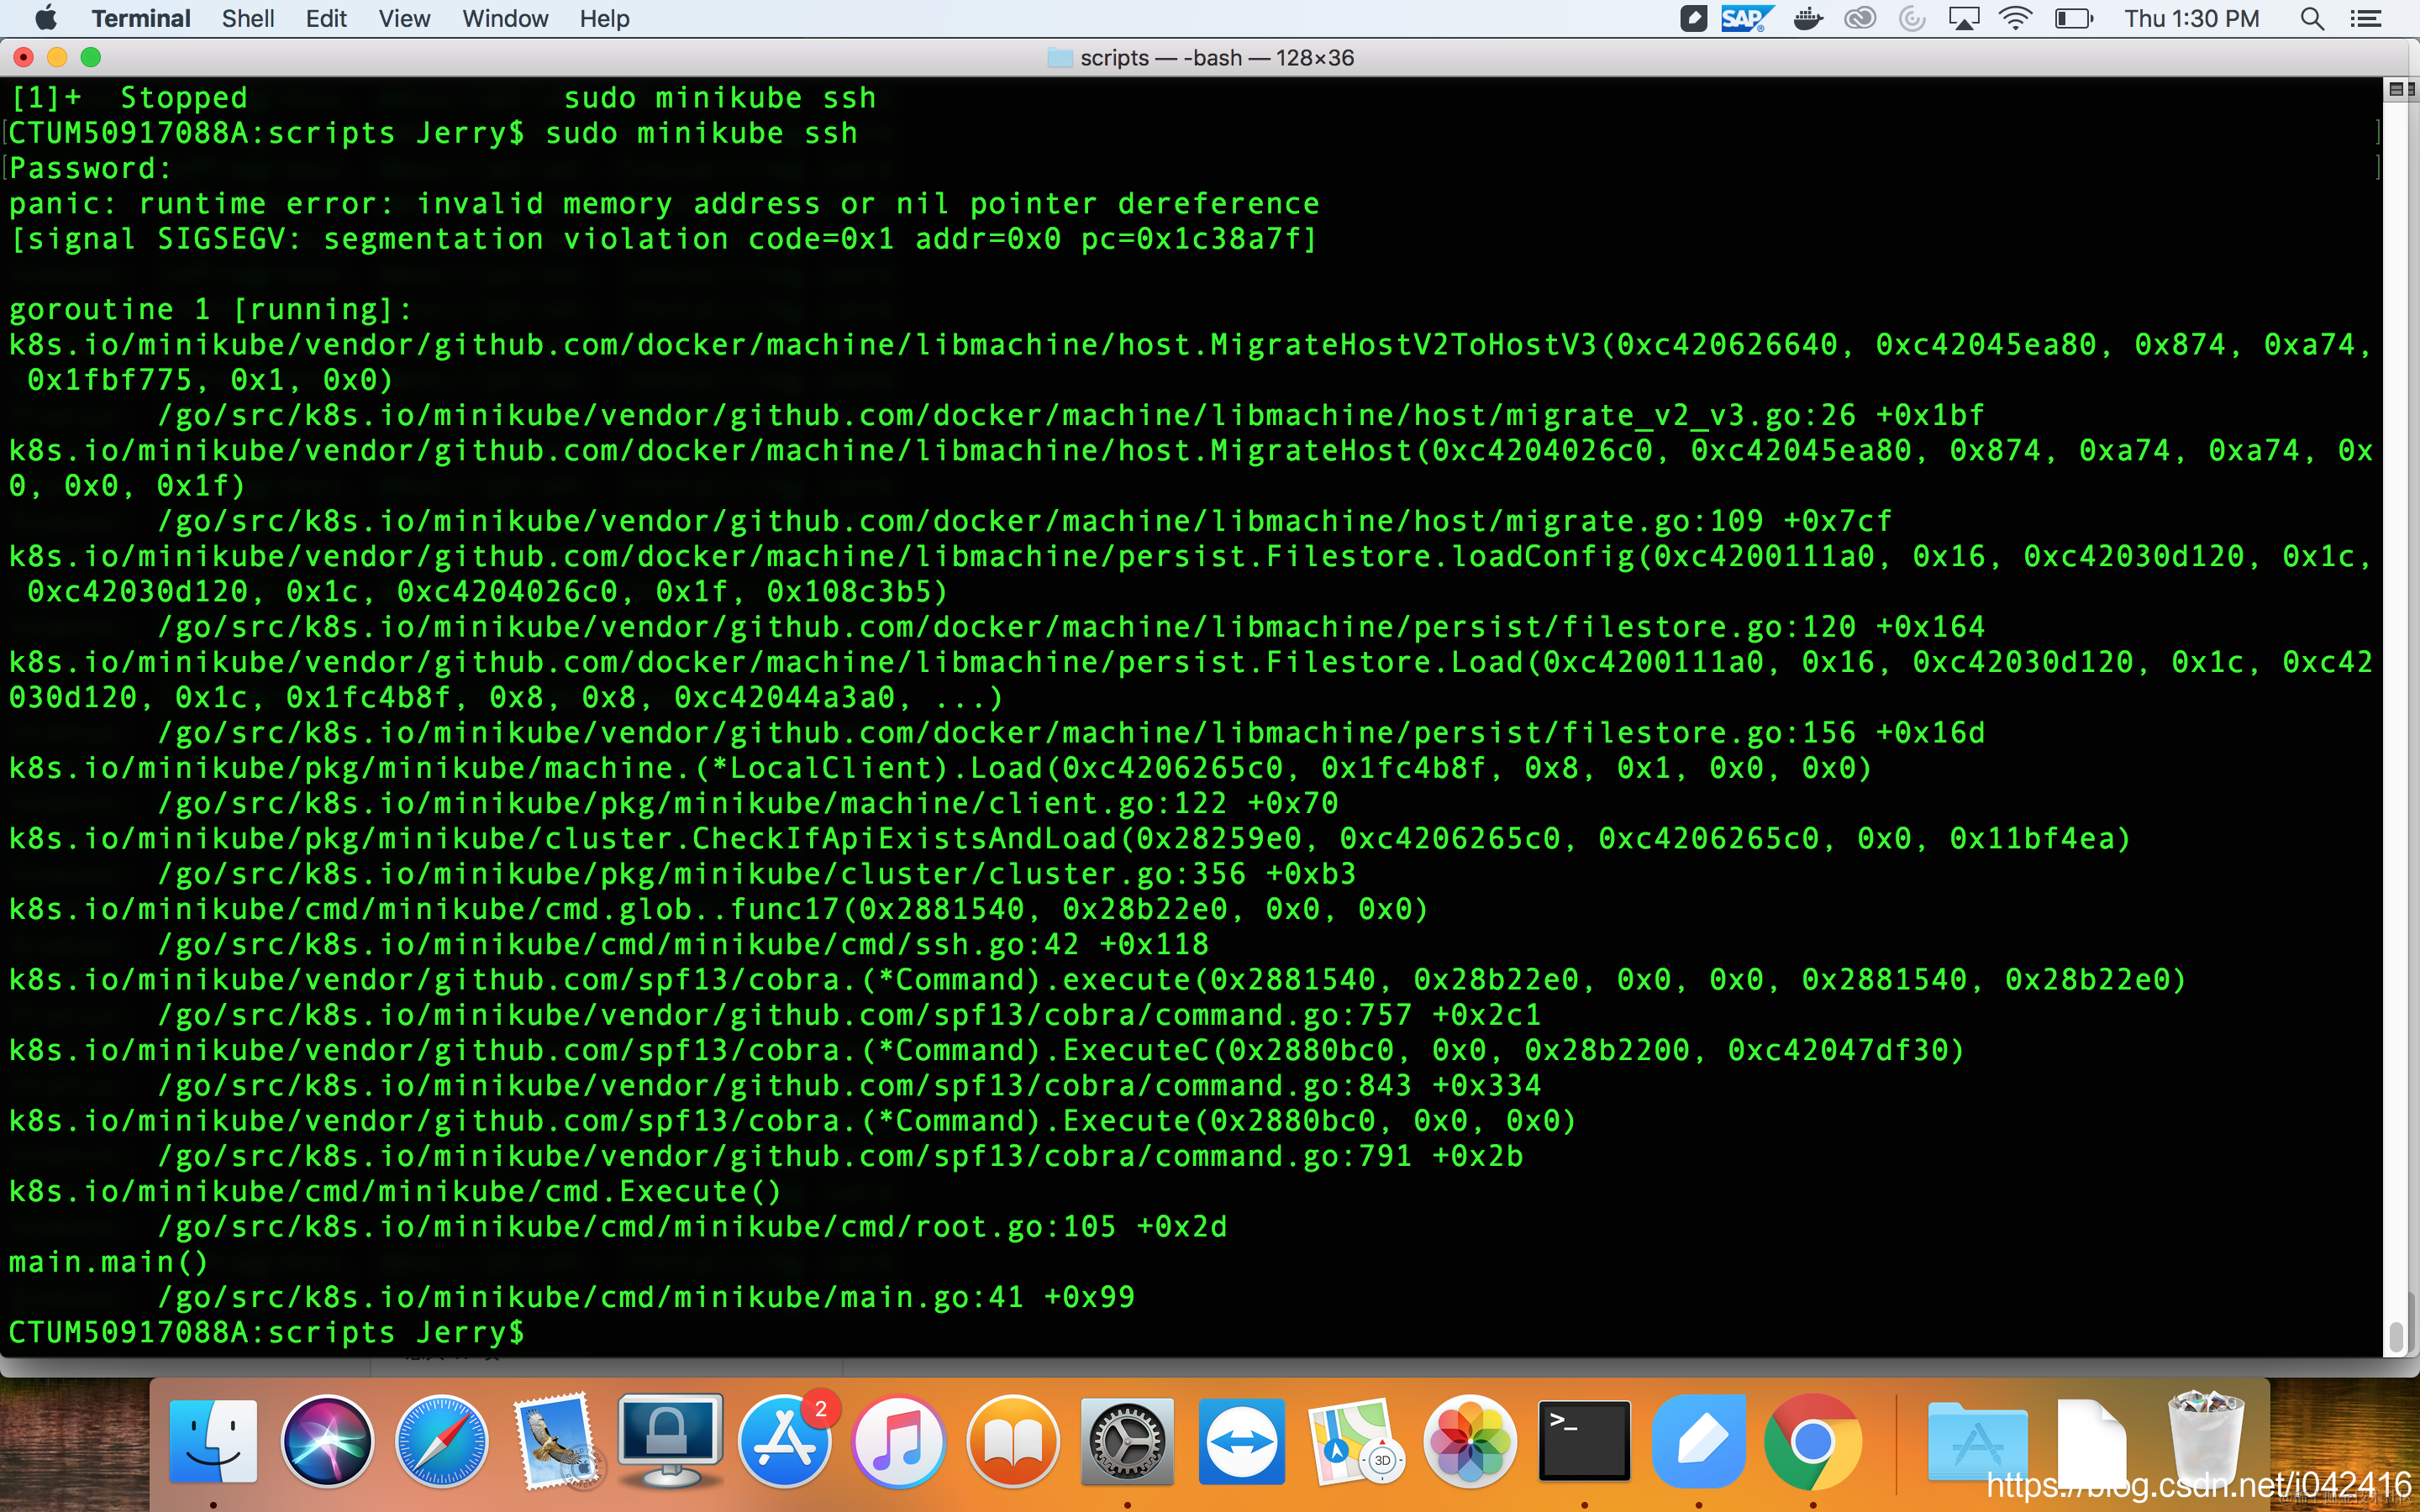The height and width of the screenshot is (1512, 2420).
Task: Open App Store with badge
Action: coord(785,1441)
